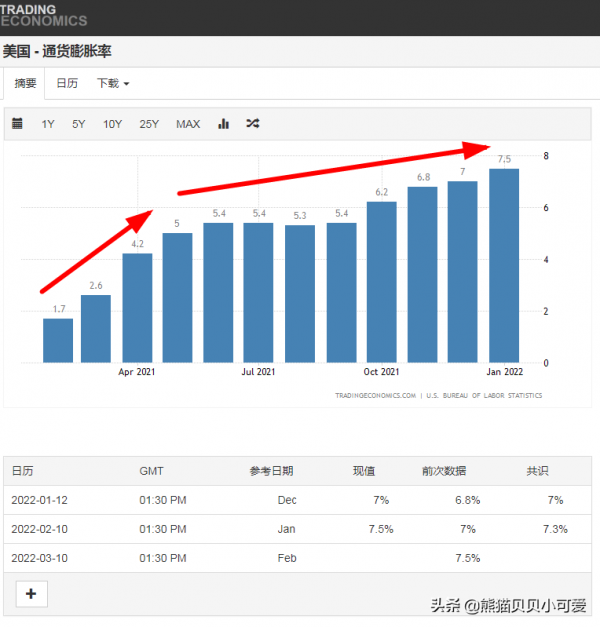Screen dimensions: 600x627
Task: Set chart range to 1Y
Action: click(x=48, y=124)
